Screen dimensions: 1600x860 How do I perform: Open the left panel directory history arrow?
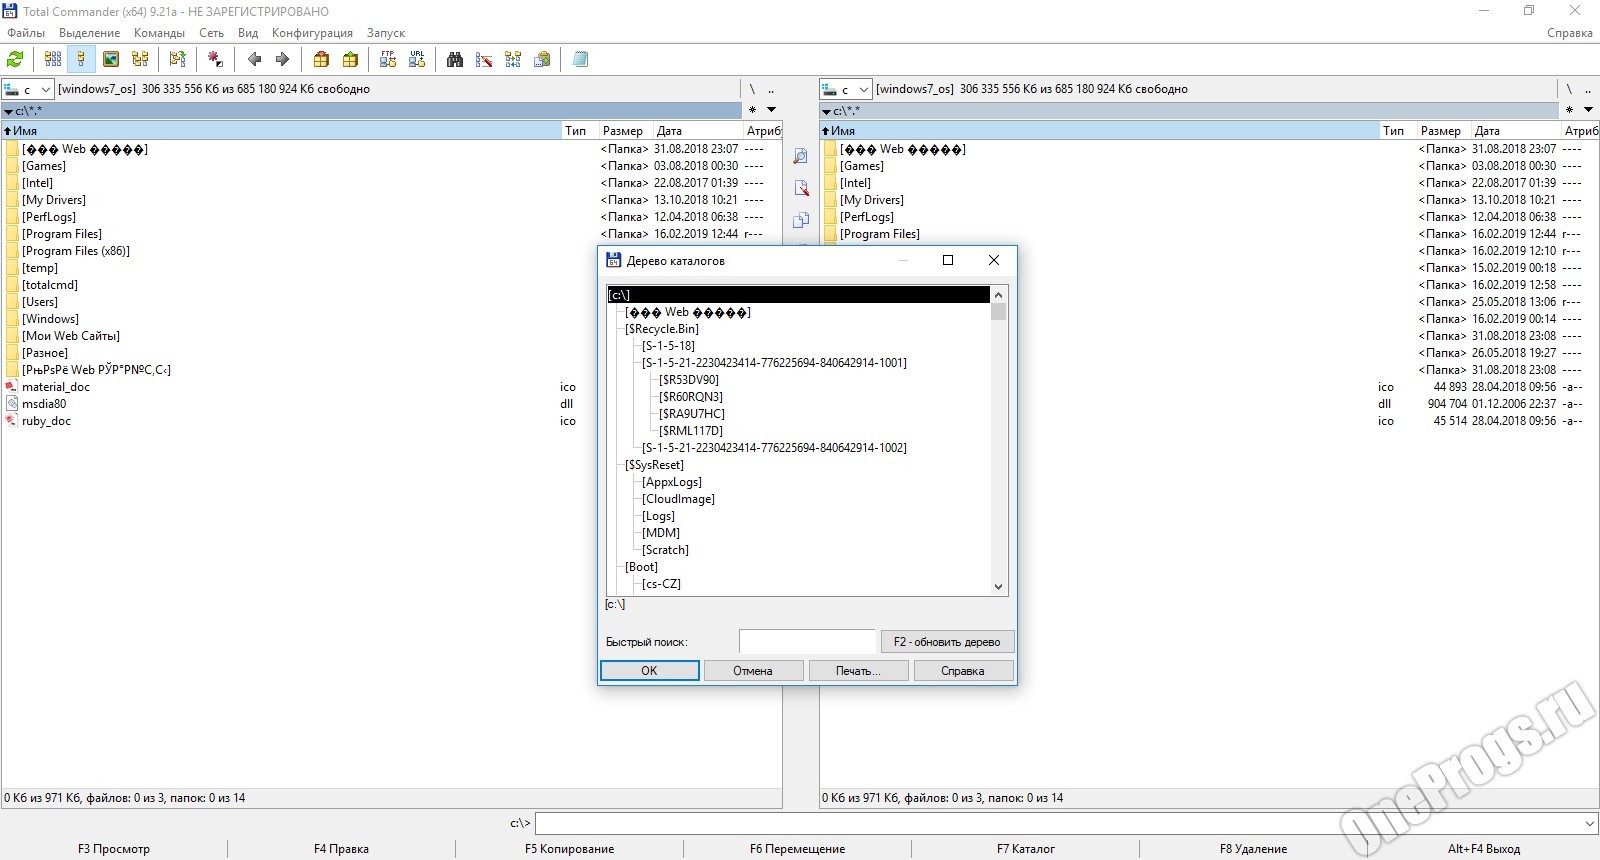click(x=771, y=110)
